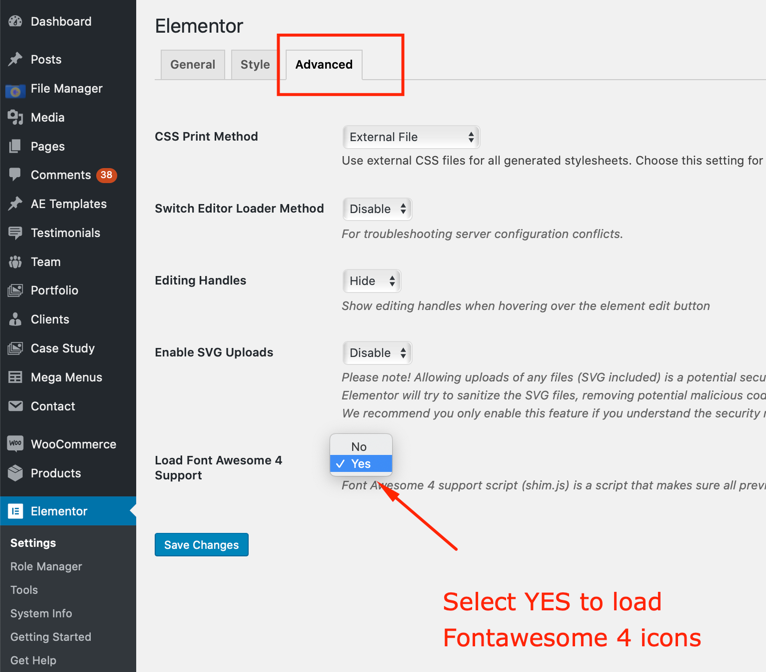Image resolution: width=766 pixels, height=672 pixels.
Task: Switch to the Style tab
Action: pyautogui.click(x=255, y=65)
